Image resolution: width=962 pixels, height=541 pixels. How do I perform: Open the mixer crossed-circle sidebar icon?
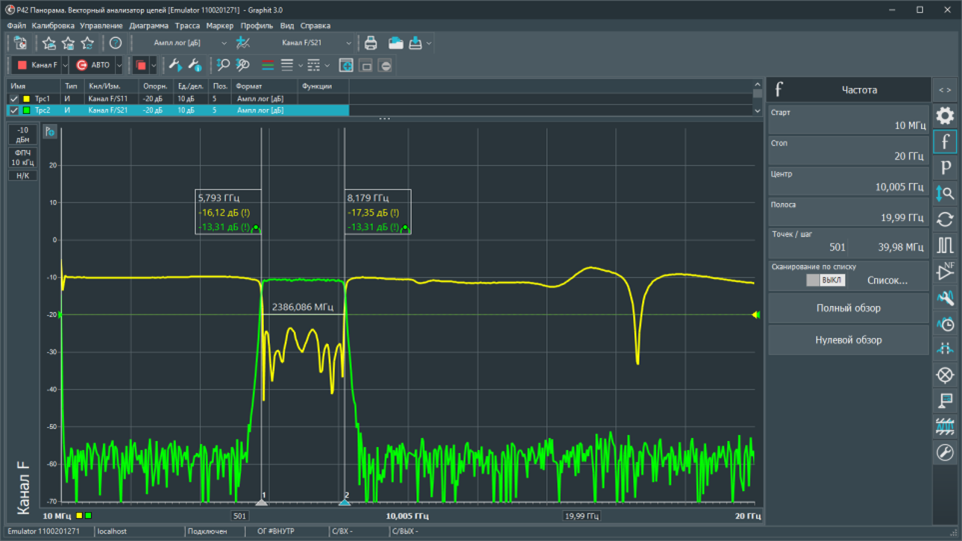[945, 375]
